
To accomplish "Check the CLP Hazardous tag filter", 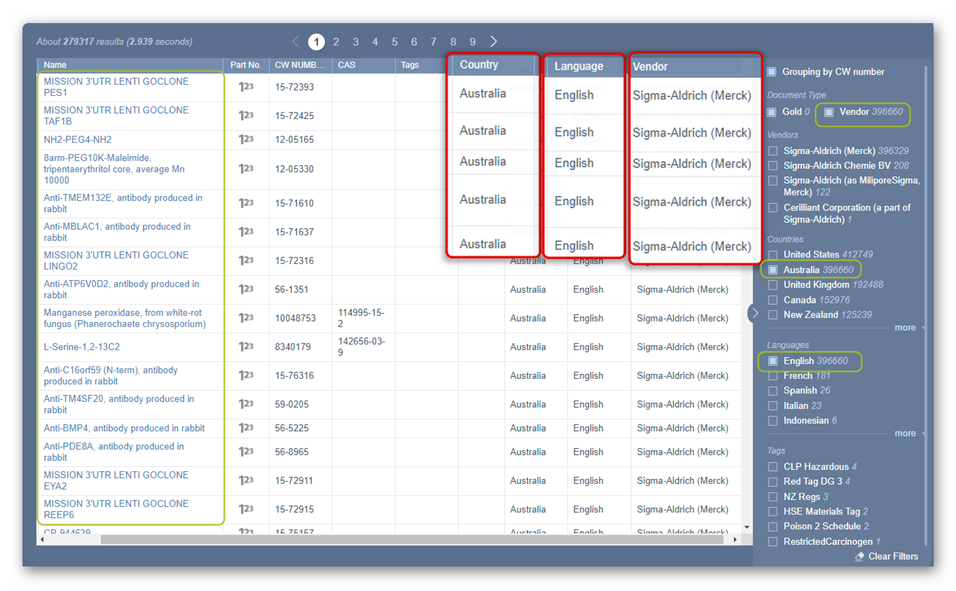I will (x=773, y=467).
